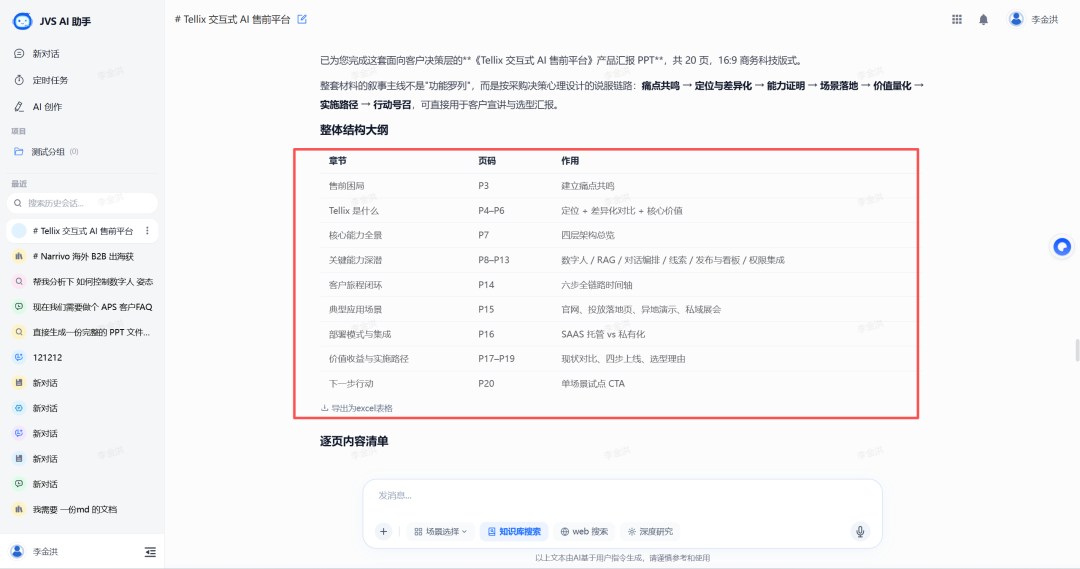Image resolution: width=1080 pixels, height=569 pixels.
Task: Open 新对话 from the sidebar menu
Action: (x=45, y=54)
